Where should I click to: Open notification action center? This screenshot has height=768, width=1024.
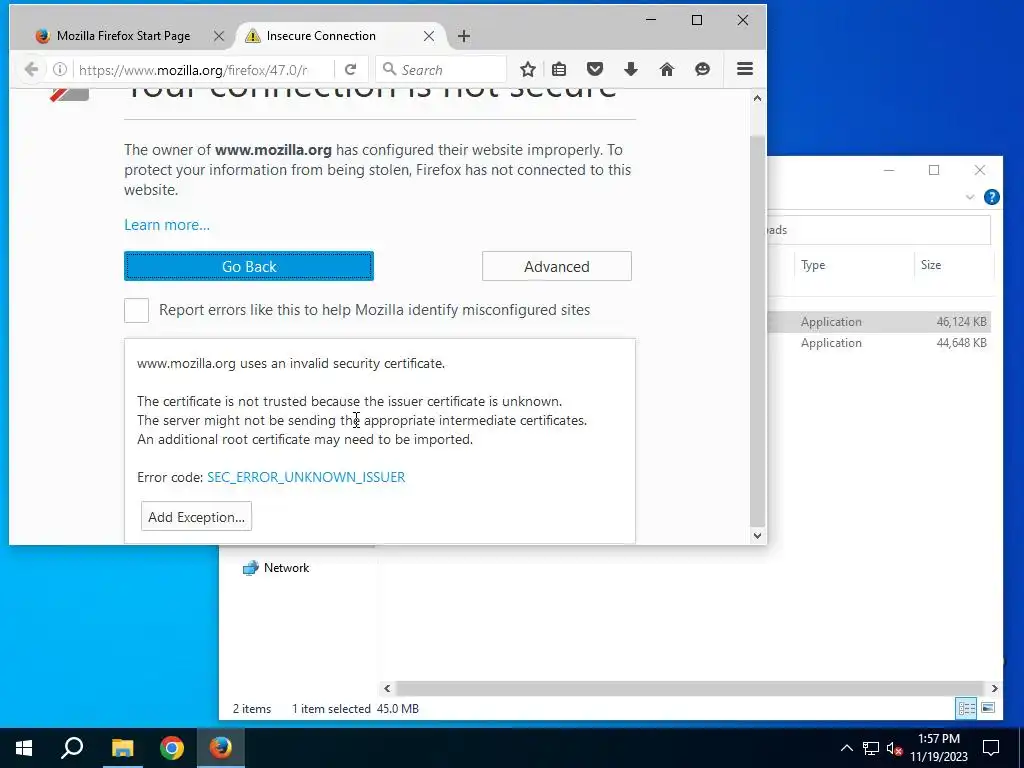pos(991,748)
